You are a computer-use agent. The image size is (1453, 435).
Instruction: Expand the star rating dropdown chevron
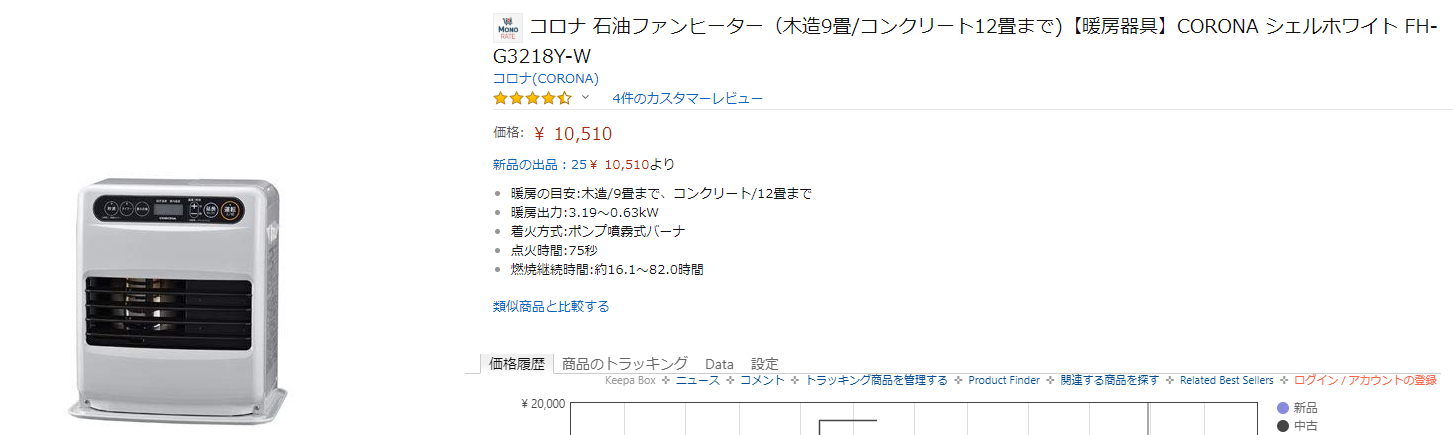(x=586, y=98)
